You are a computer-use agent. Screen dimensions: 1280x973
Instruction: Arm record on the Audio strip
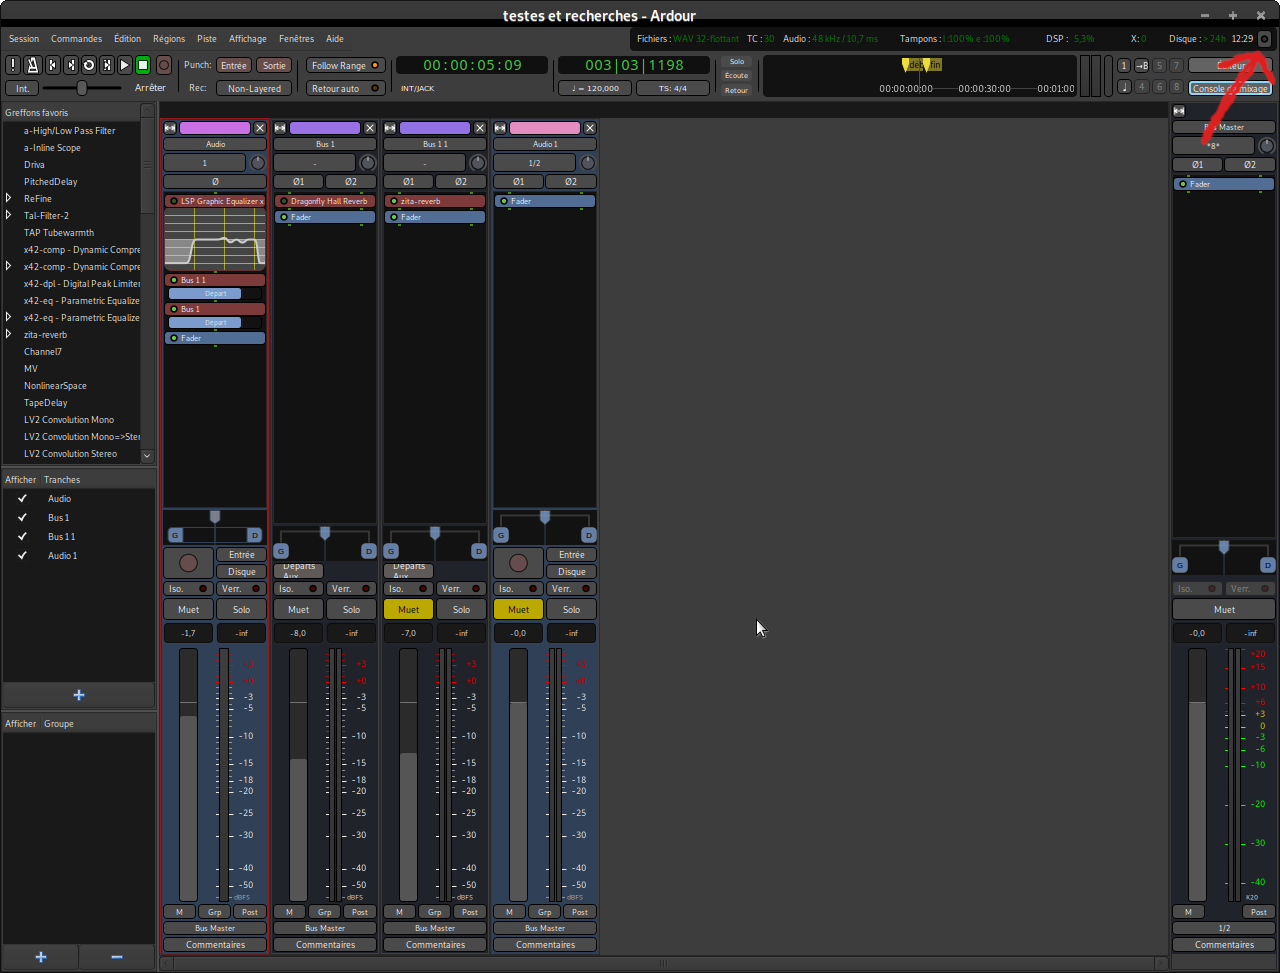coord(189,563)
